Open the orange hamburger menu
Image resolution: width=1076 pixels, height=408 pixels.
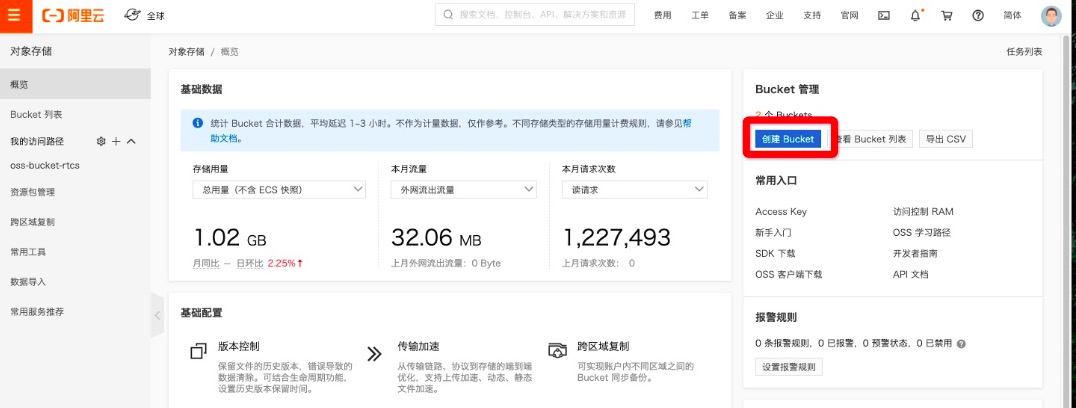(x=16, y=16)
